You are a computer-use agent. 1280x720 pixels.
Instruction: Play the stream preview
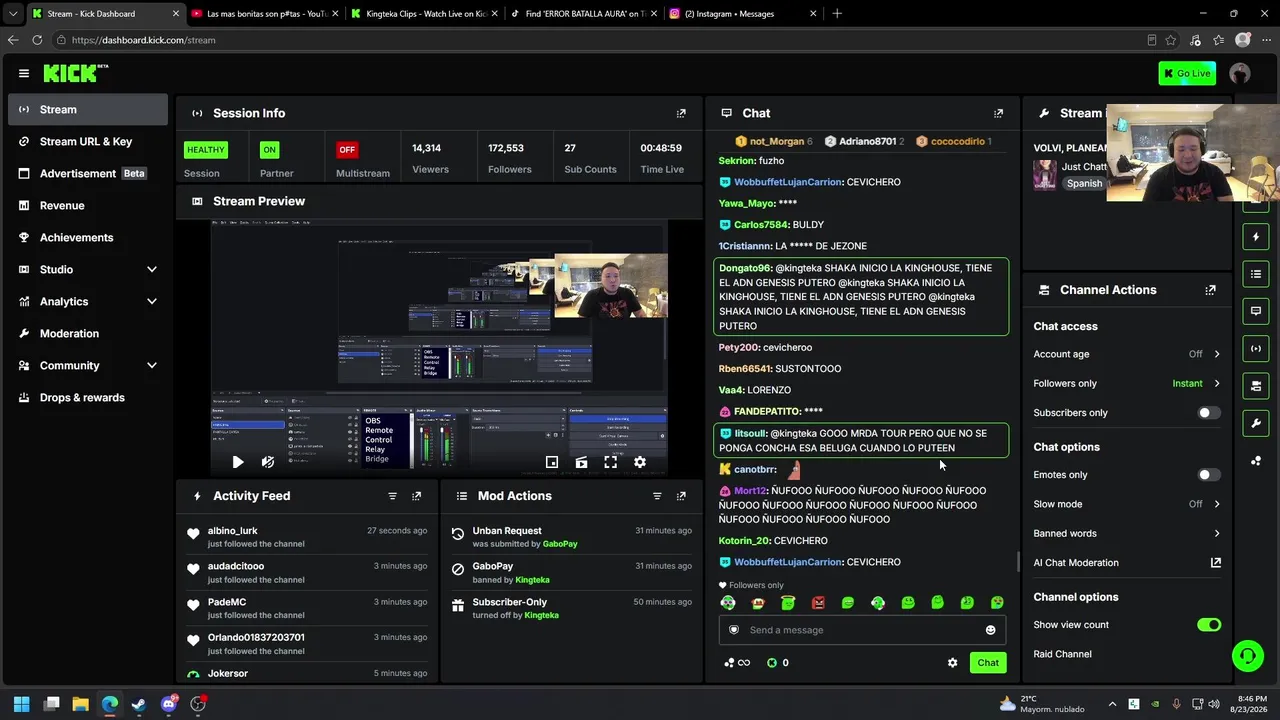pos(237,462)
